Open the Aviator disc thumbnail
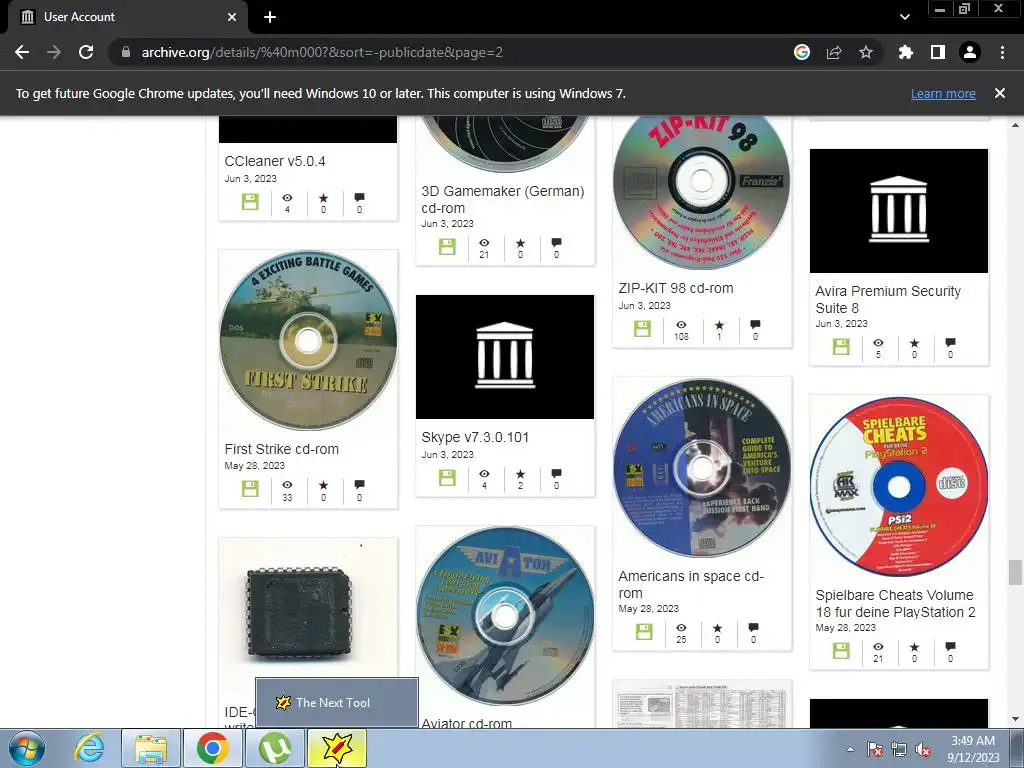This screenshot has width=1024, height=768. click(x=505, y=616)
